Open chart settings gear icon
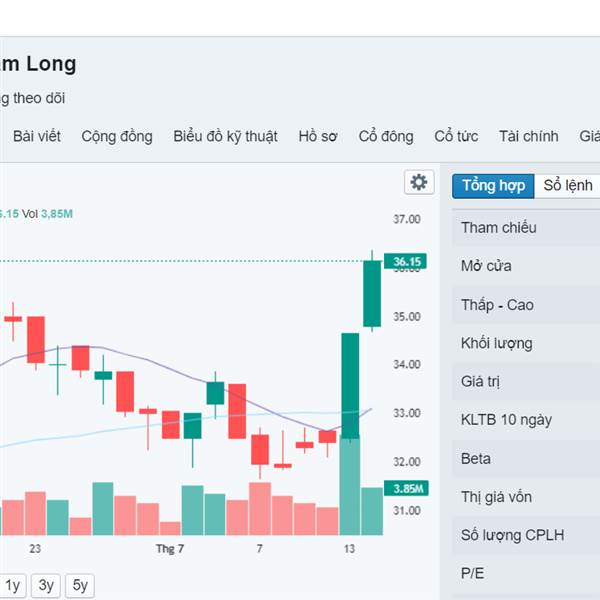Screen dimensions: 600x600 tap(419, 182)
